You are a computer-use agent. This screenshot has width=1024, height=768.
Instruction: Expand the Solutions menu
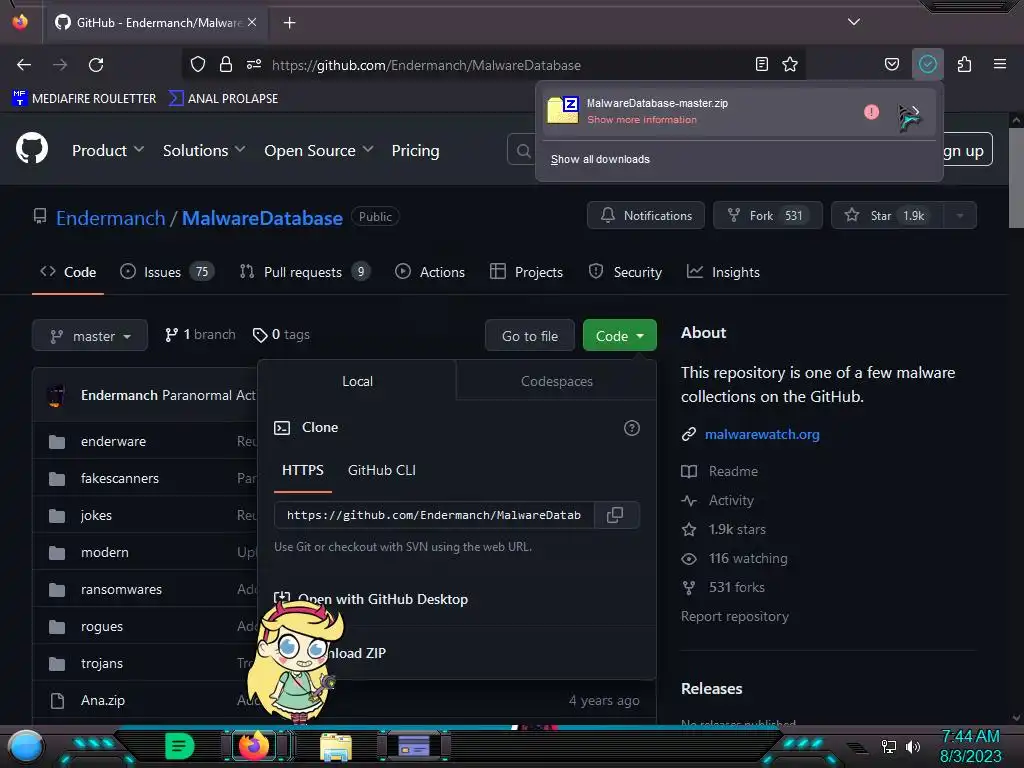point(204,151)
